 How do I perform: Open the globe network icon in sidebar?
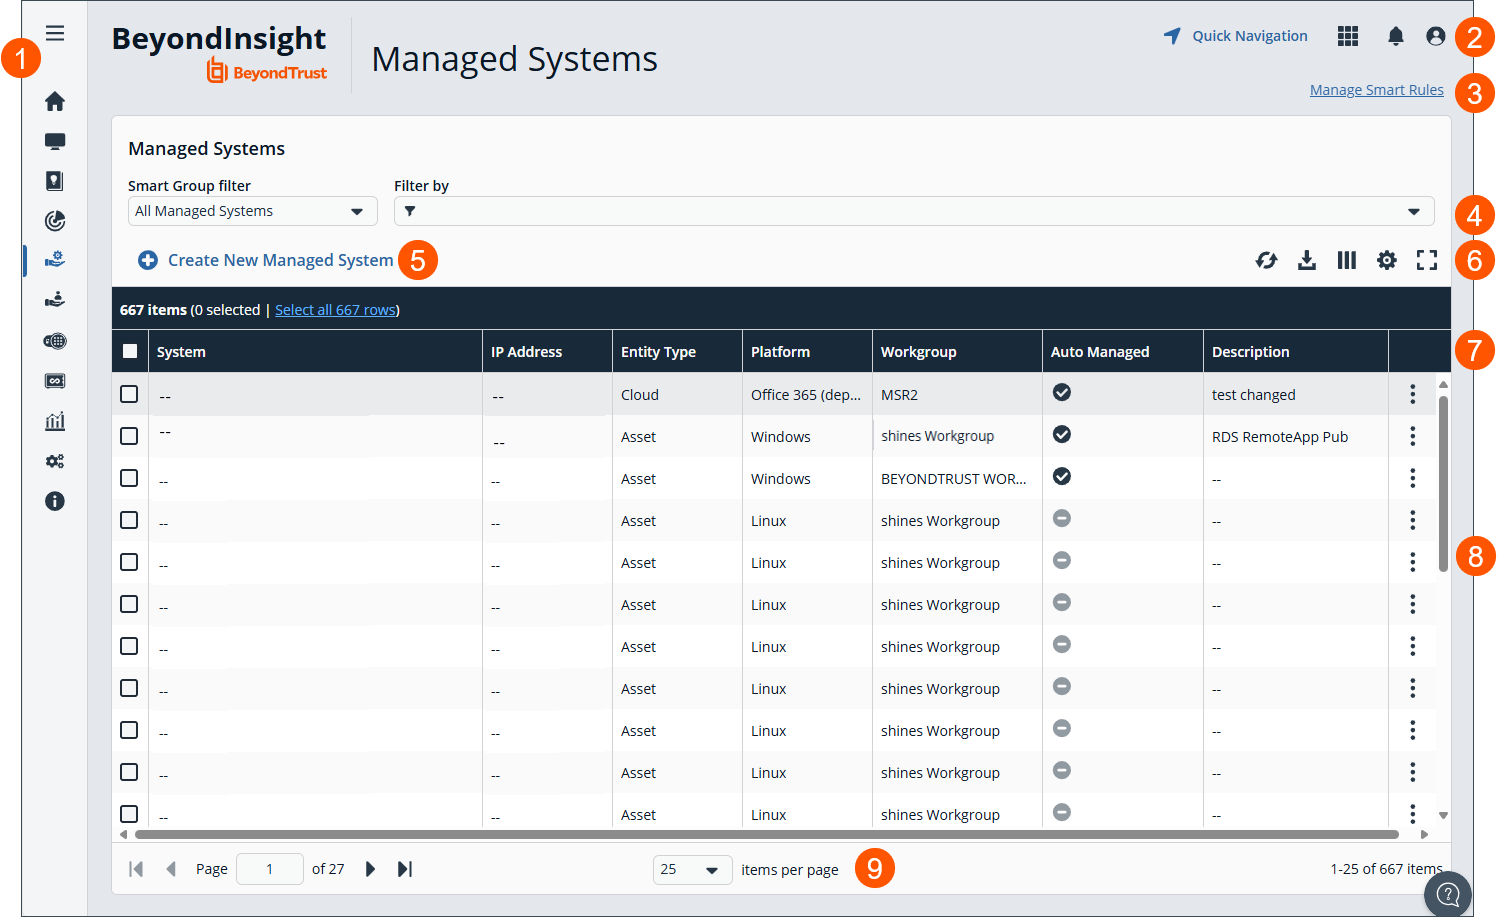pos(55,341)
